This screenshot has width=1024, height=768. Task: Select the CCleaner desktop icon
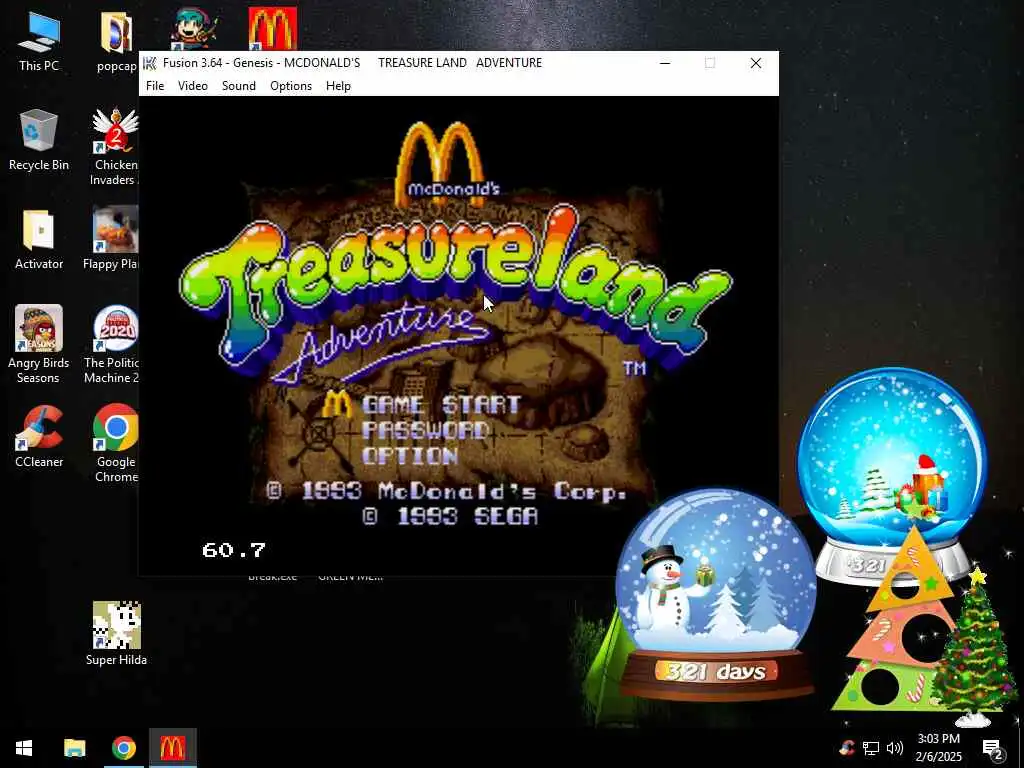pyautogui.click(x=39, y=437)
